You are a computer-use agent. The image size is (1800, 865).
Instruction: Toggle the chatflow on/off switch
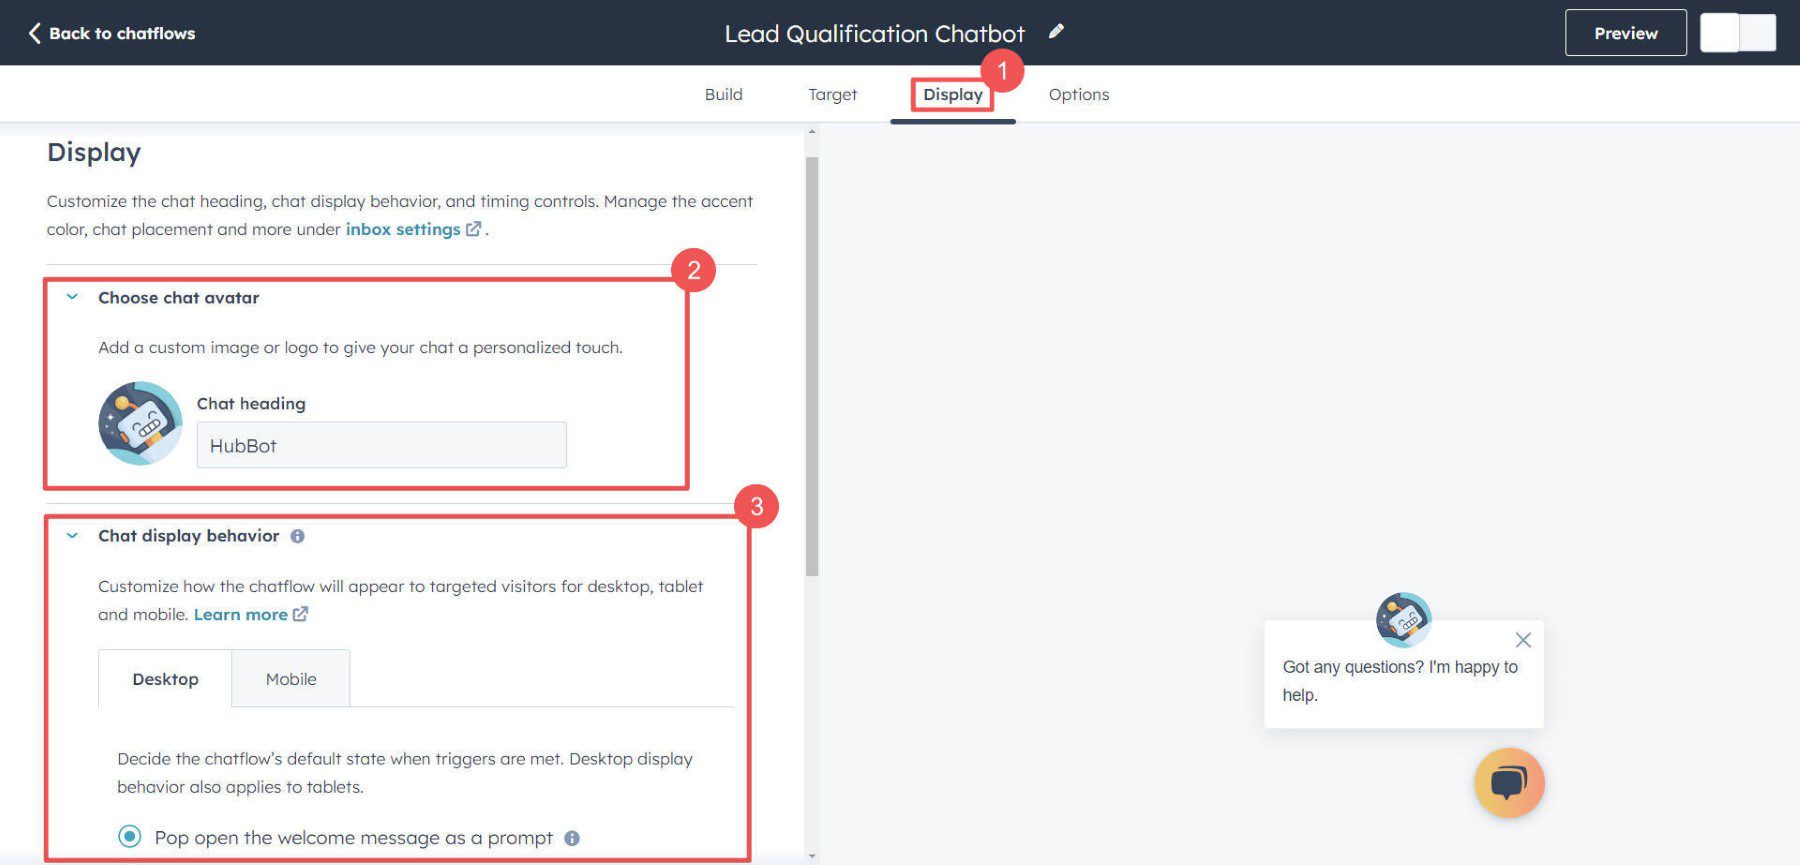point(1738,33)
